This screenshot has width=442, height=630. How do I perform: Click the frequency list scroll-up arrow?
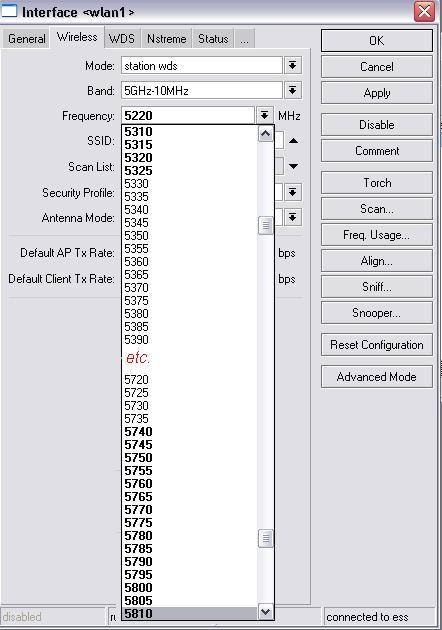click(x=265, y=134)
